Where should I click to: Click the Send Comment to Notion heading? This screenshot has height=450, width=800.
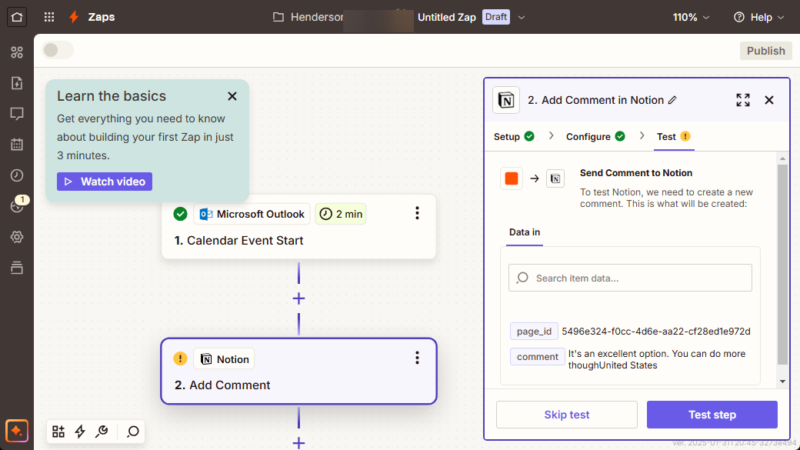click(x=636, y=173)
